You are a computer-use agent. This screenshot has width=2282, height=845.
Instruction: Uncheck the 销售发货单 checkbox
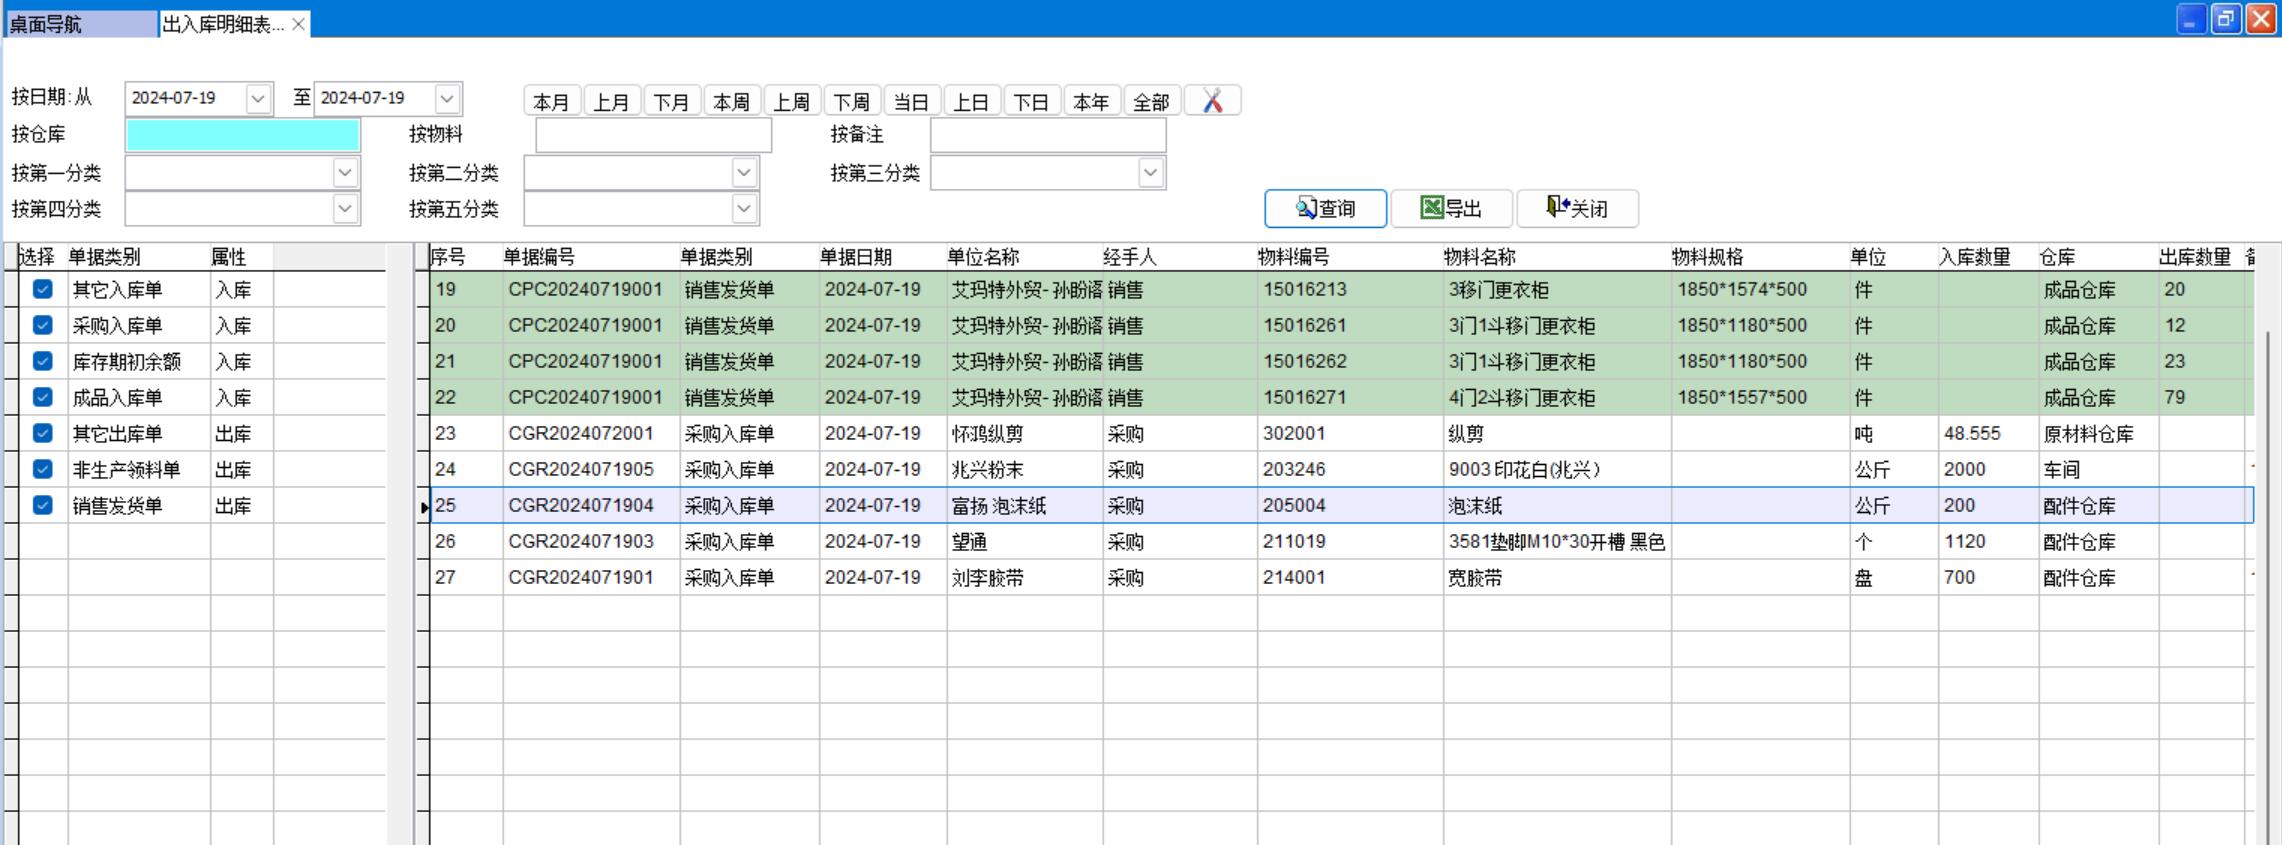coord(42,505)
